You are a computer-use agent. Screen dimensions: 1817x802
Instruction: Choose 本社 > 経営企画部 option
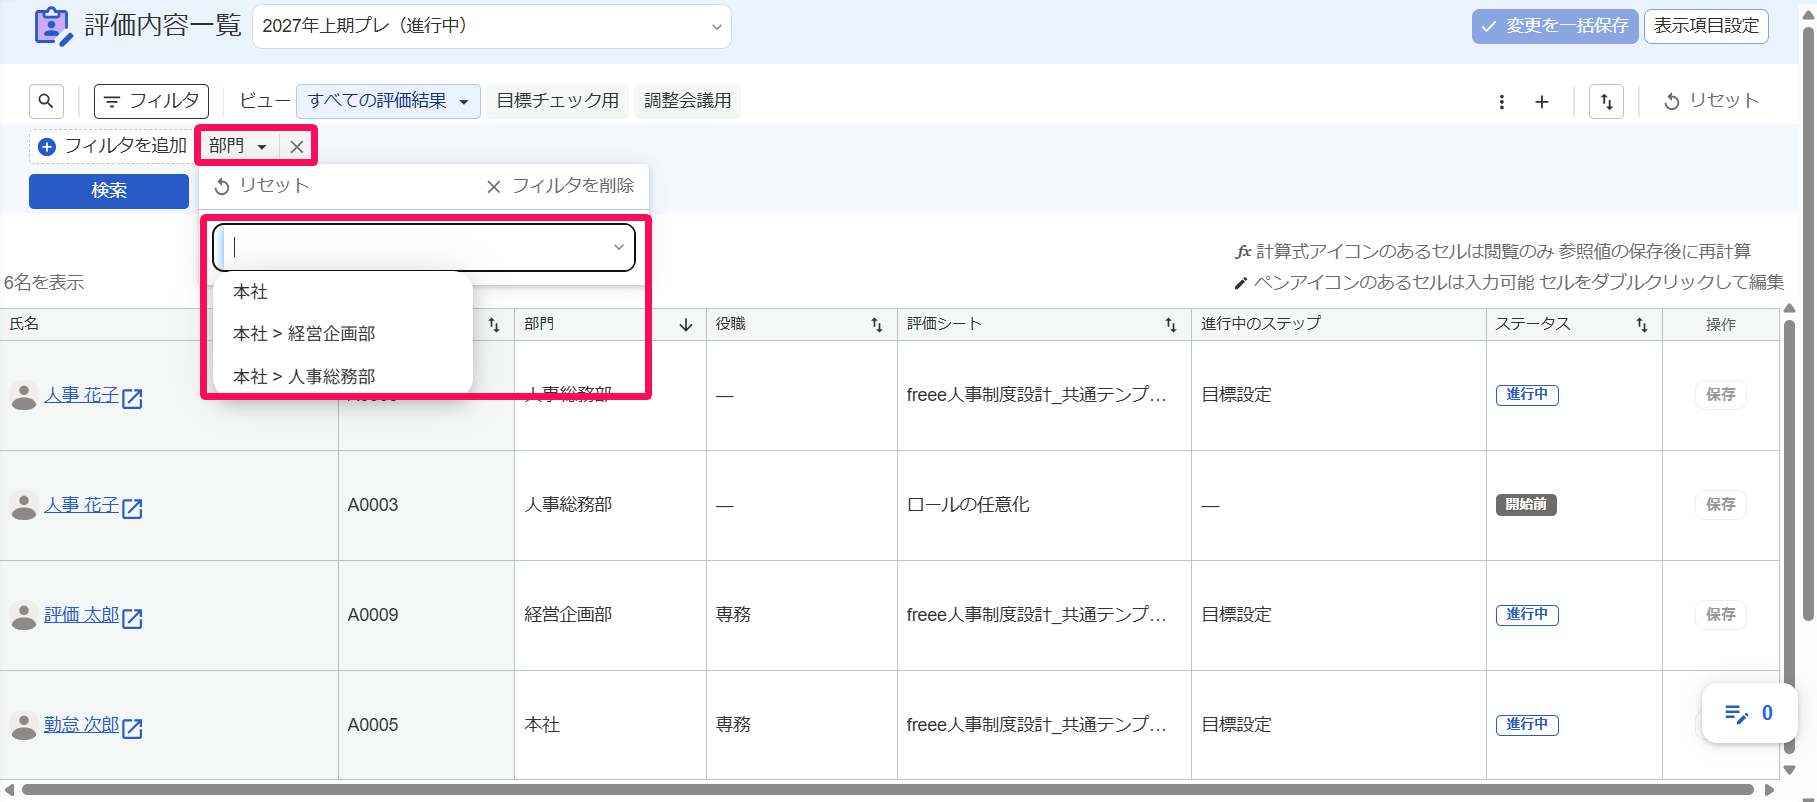(343, 334)
